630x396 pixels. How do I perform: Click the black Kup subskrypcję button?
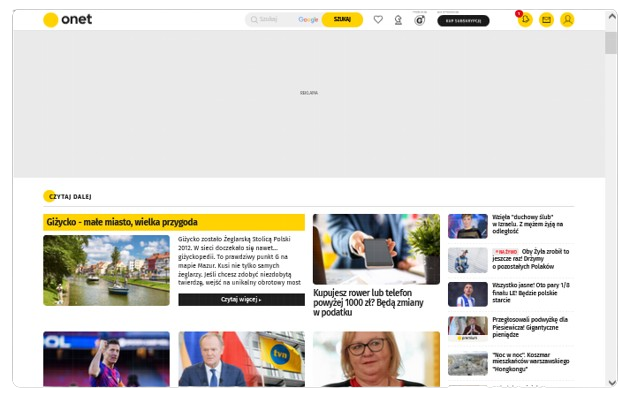click(463, 20)
